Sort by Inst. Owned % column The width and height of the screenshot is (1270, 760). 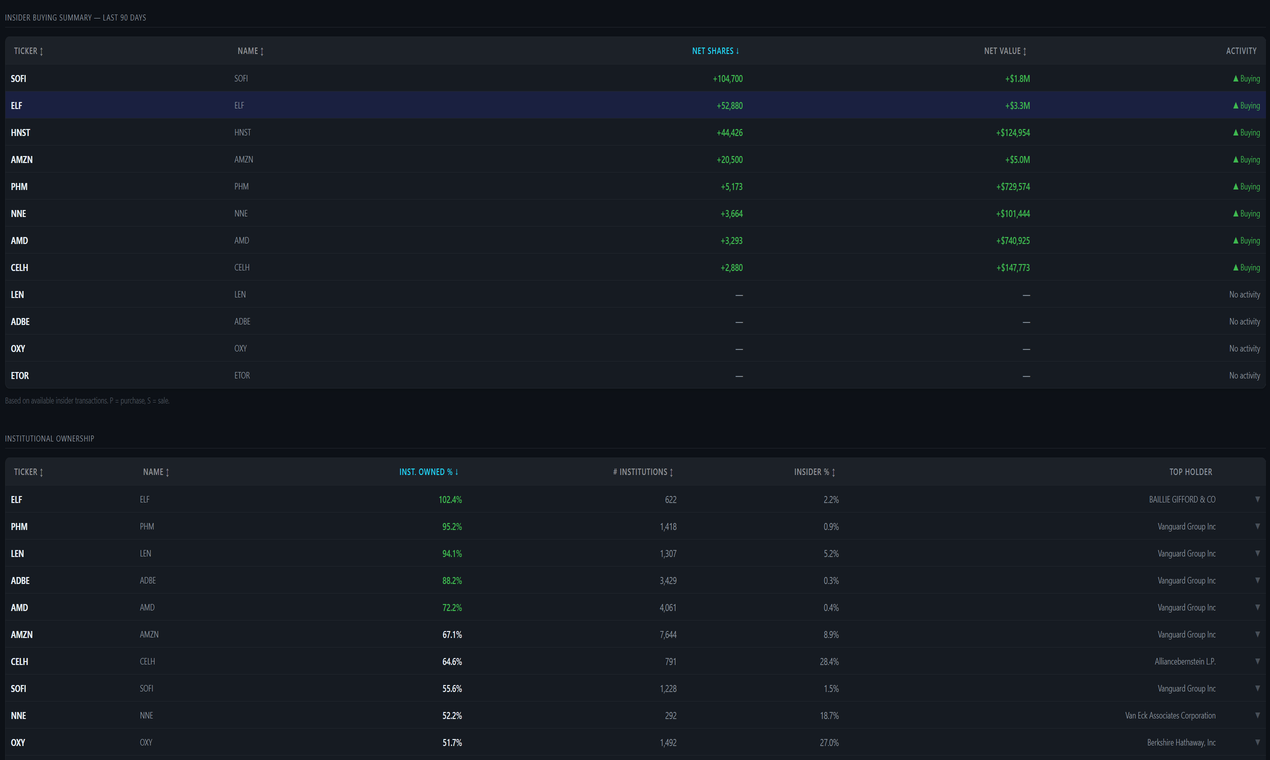(x=429, y=472)
